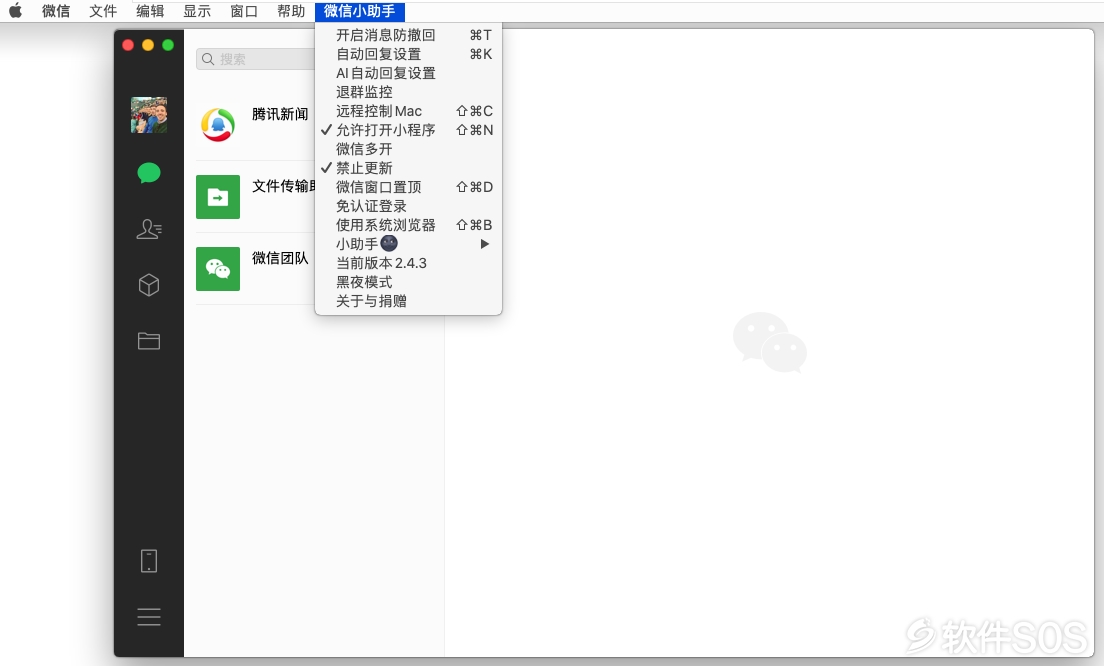Open the File Transfer (文件传输) green icon

tap(218, 197)
